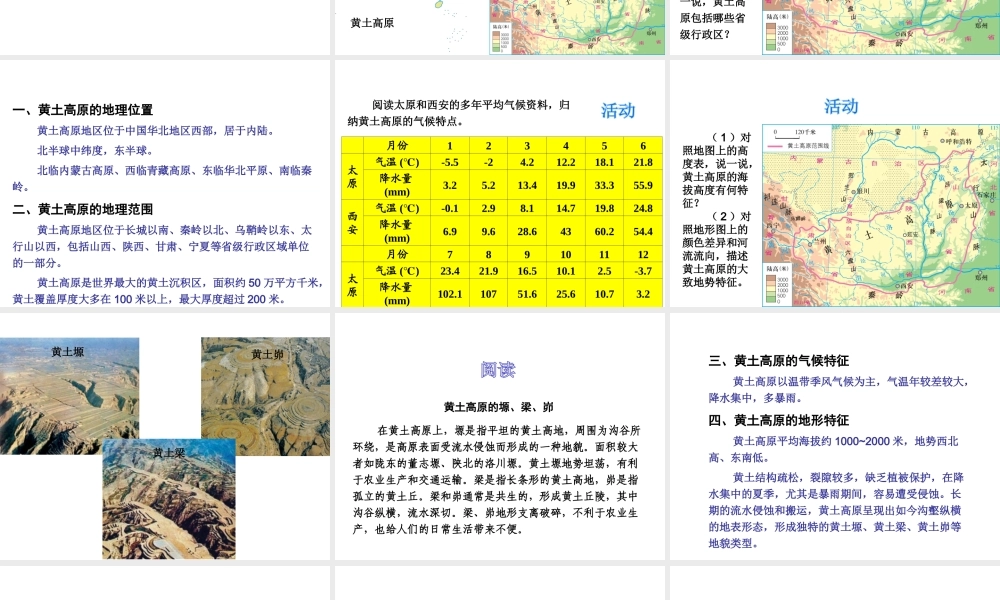Viewport: 1000px width, 600px height.
Task: Click the first 月份 header cell in the table
Action: (x=397, y=145)
